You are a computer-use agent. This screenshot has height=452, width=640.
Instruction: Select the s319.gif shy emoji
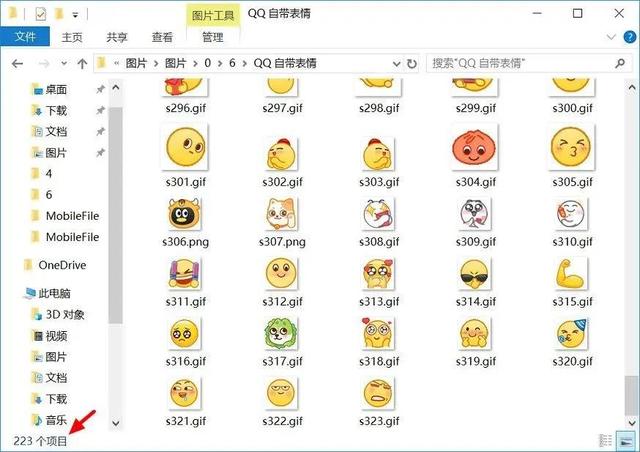[475, 334]
